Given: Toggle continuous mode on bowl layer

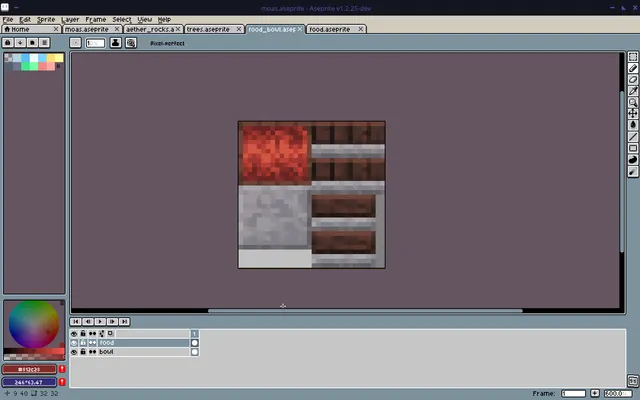Looking at the screenshot, I should (x=93, y=351).
